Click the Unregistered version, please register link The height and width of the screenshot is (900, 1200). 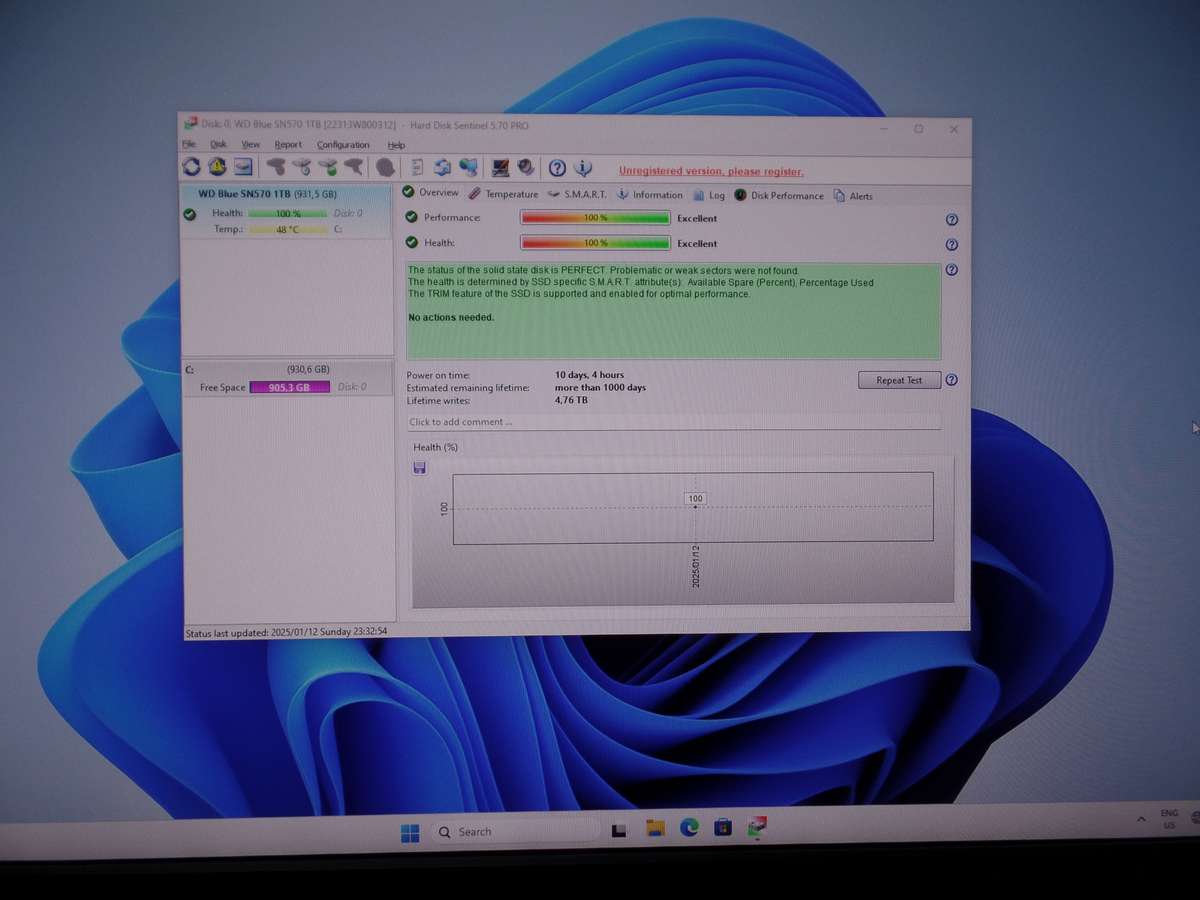(710, 171)
